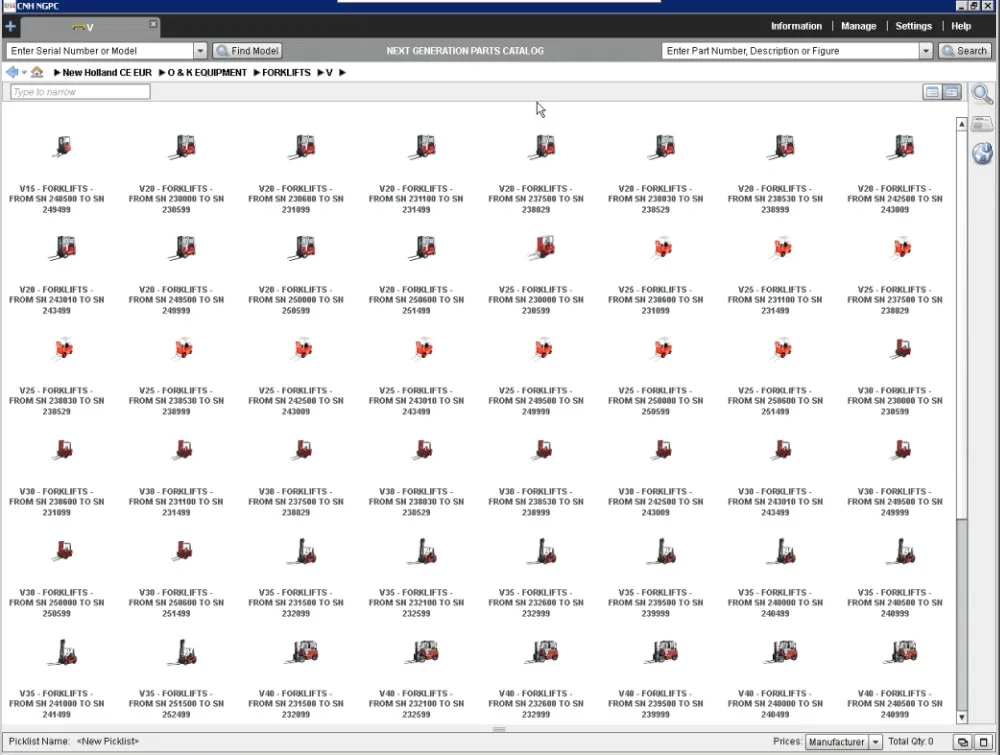Click the maximize picklist panel icon

pyautogui.click(x=983, y=742)
